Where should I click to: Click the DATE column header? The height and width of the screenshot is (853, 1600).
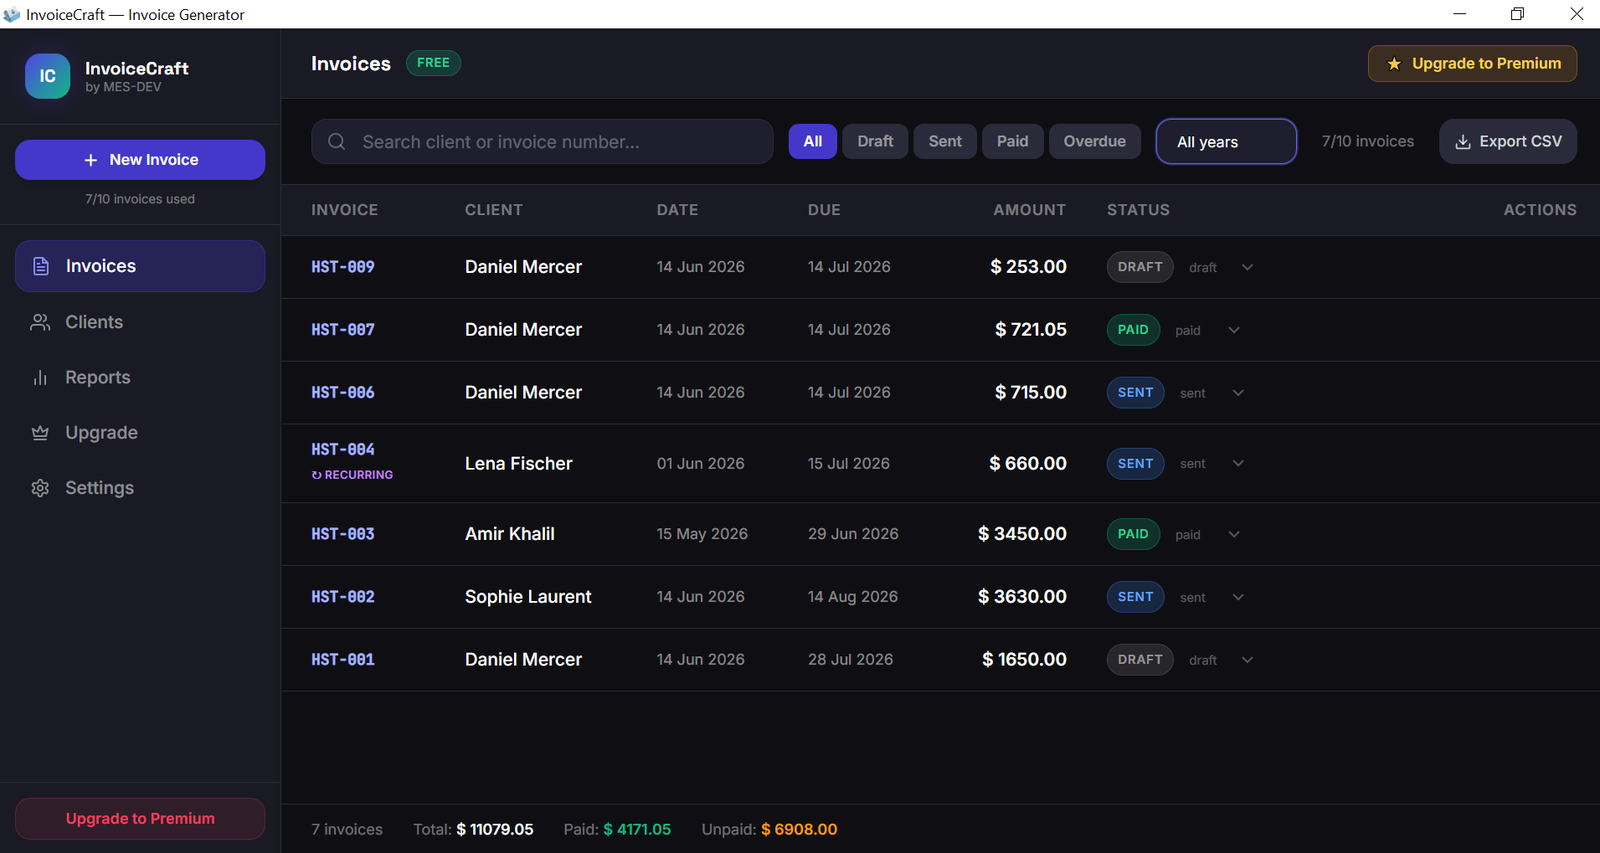point(677,210)
